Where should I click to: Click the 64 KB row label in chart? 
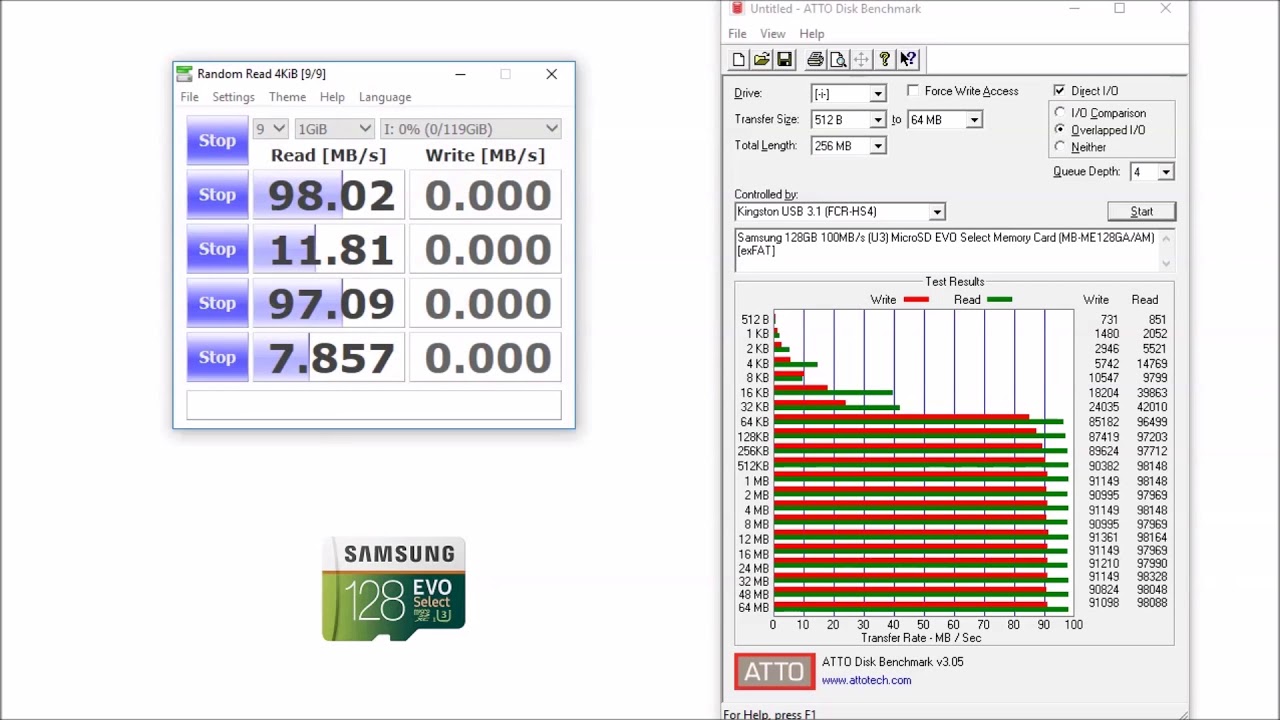click(x=755, y=422)
